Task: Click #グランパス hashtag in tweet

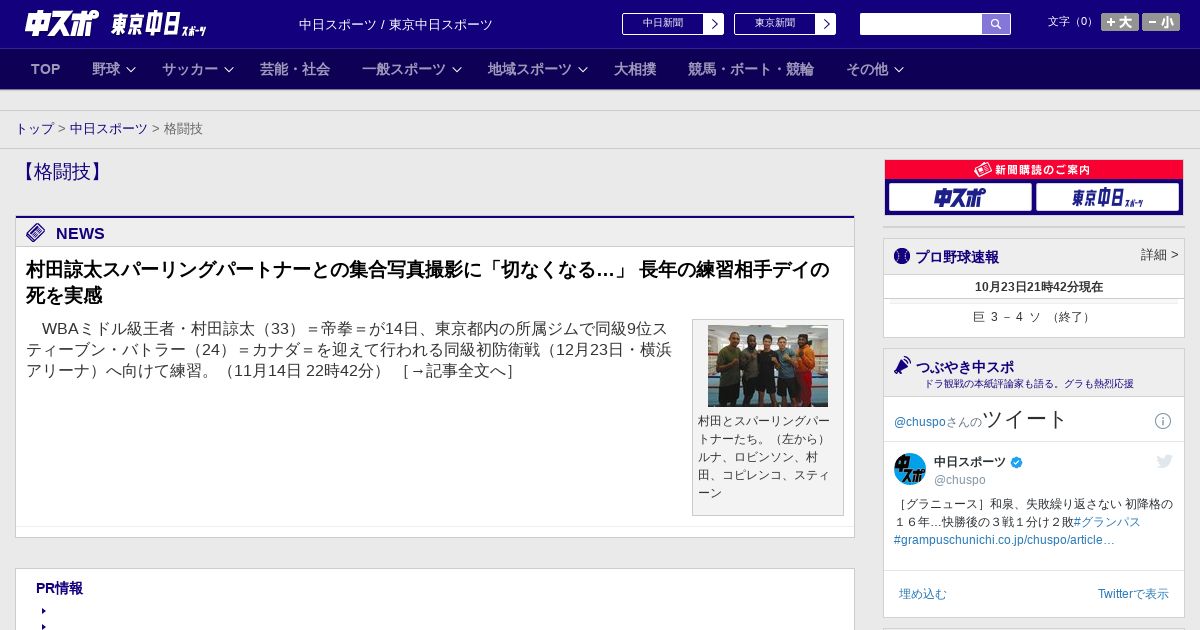Action: [1107, 522]
